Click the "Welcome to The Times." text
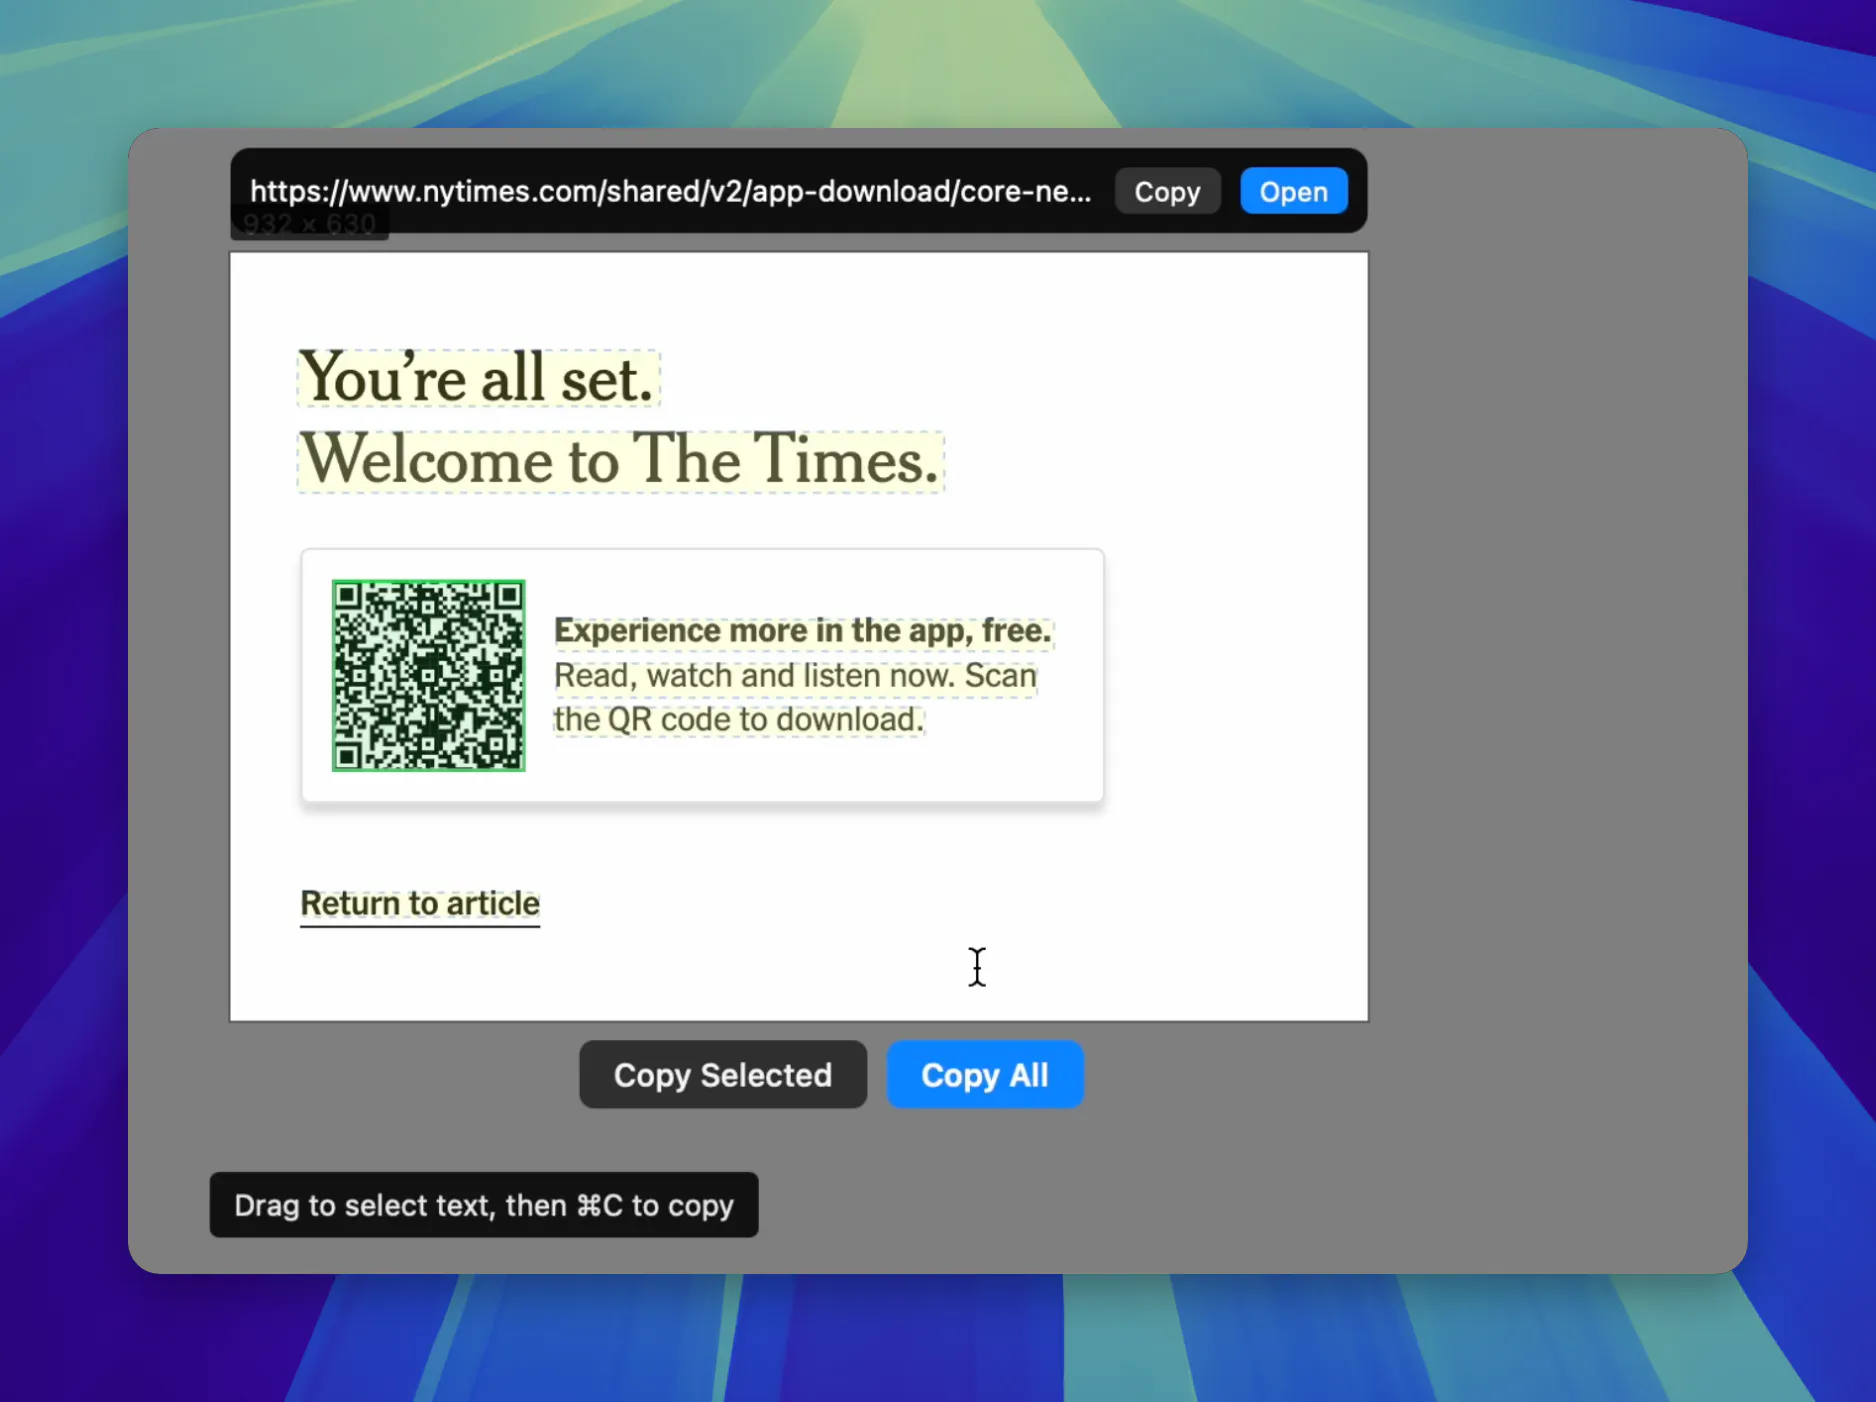 pyautogui.click(x=620, y=461)
